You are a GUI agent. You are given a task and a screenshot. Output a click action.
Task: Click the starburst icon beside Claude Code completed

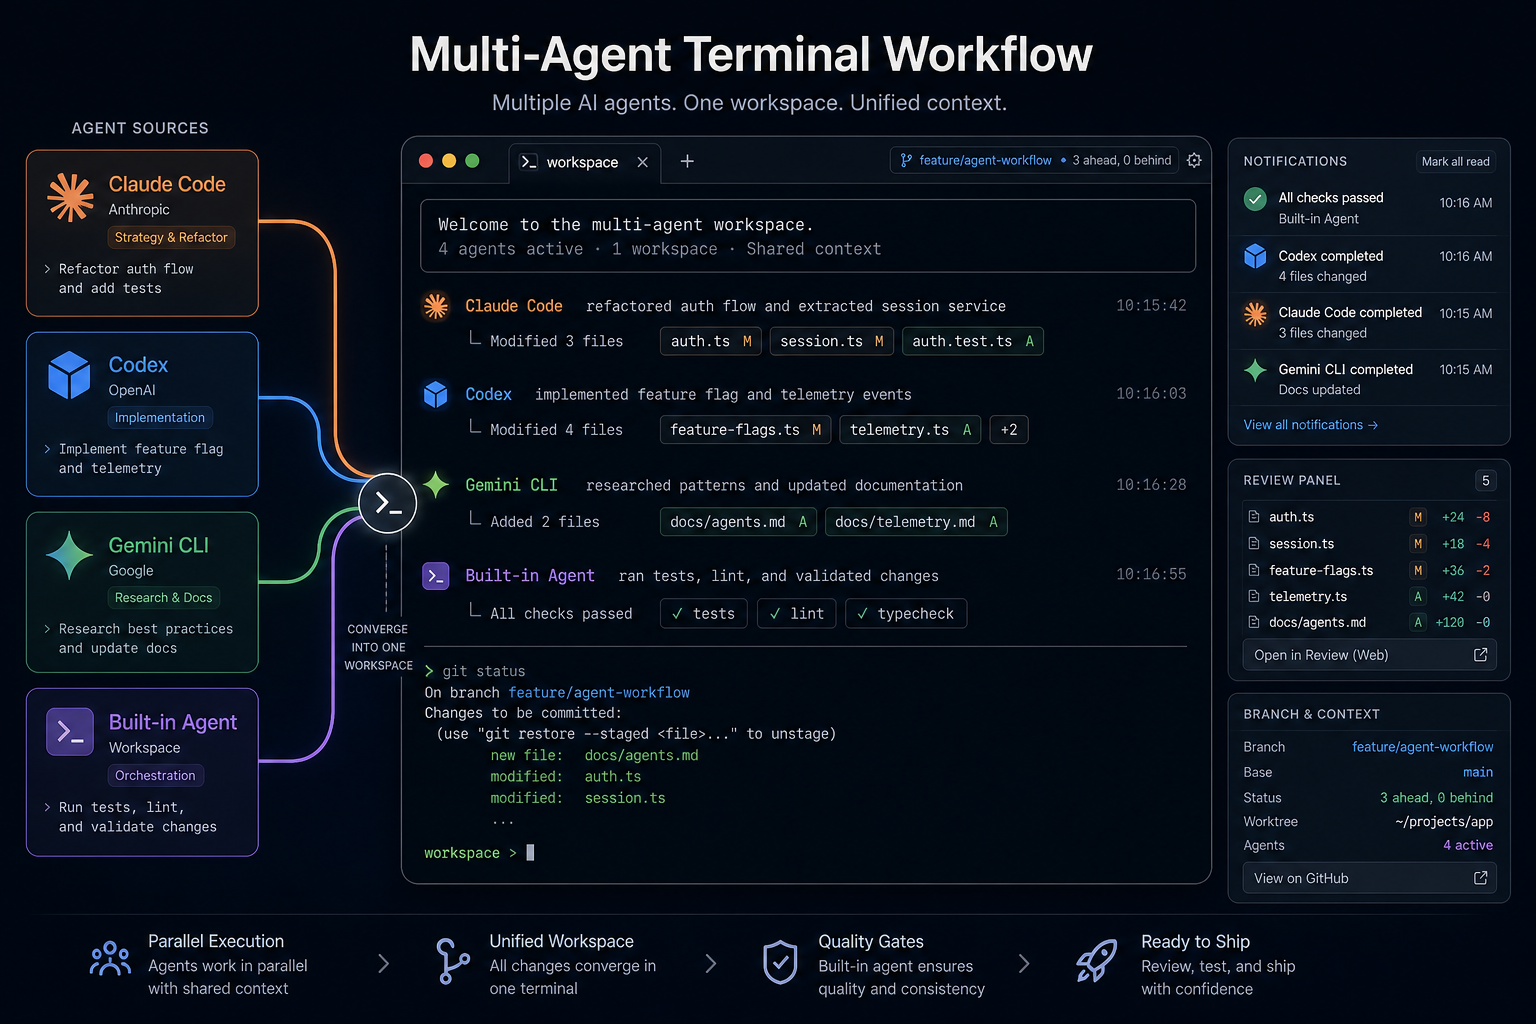[1255, 314]
